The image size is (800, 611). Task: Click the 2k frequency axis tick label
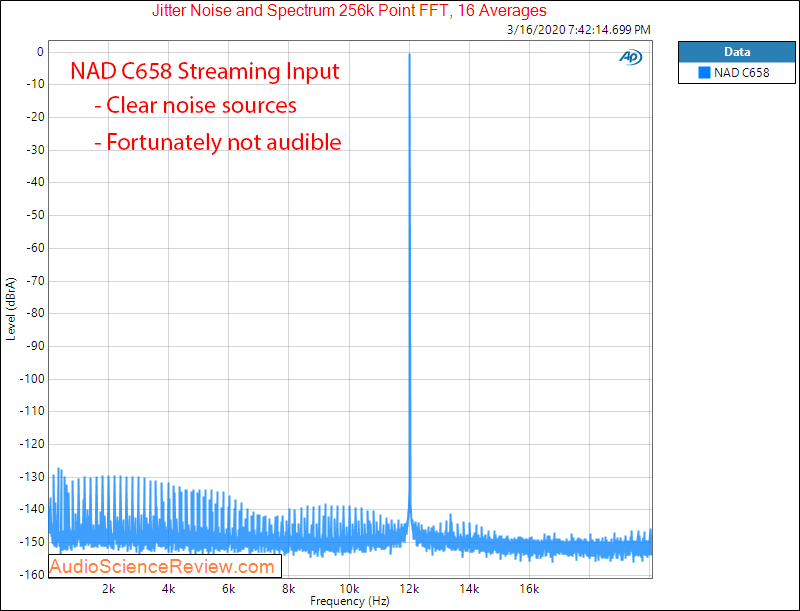click(x=109, y=589)
